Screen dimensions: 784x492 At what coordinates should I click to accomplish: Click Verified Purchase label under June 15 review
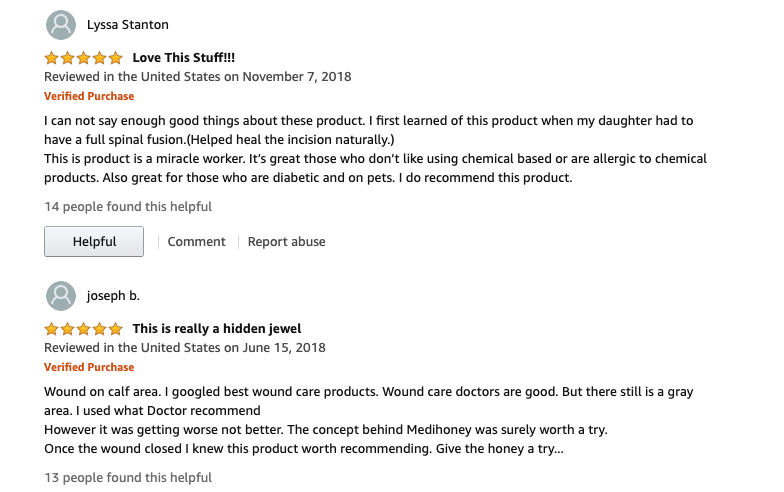click(89, 368)
